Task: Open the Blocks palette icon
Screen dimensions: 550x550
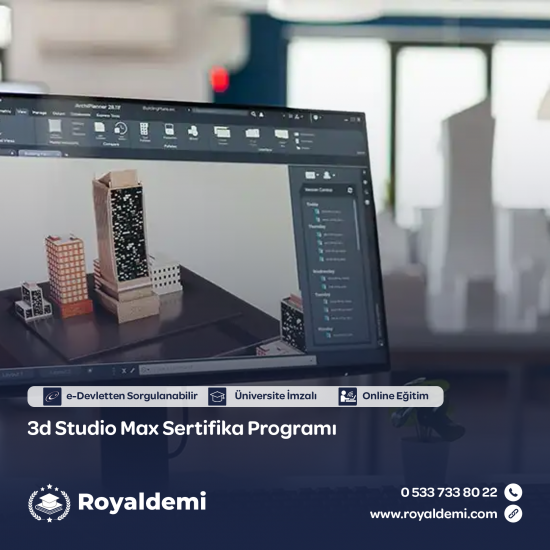Action: click(193, 131)
